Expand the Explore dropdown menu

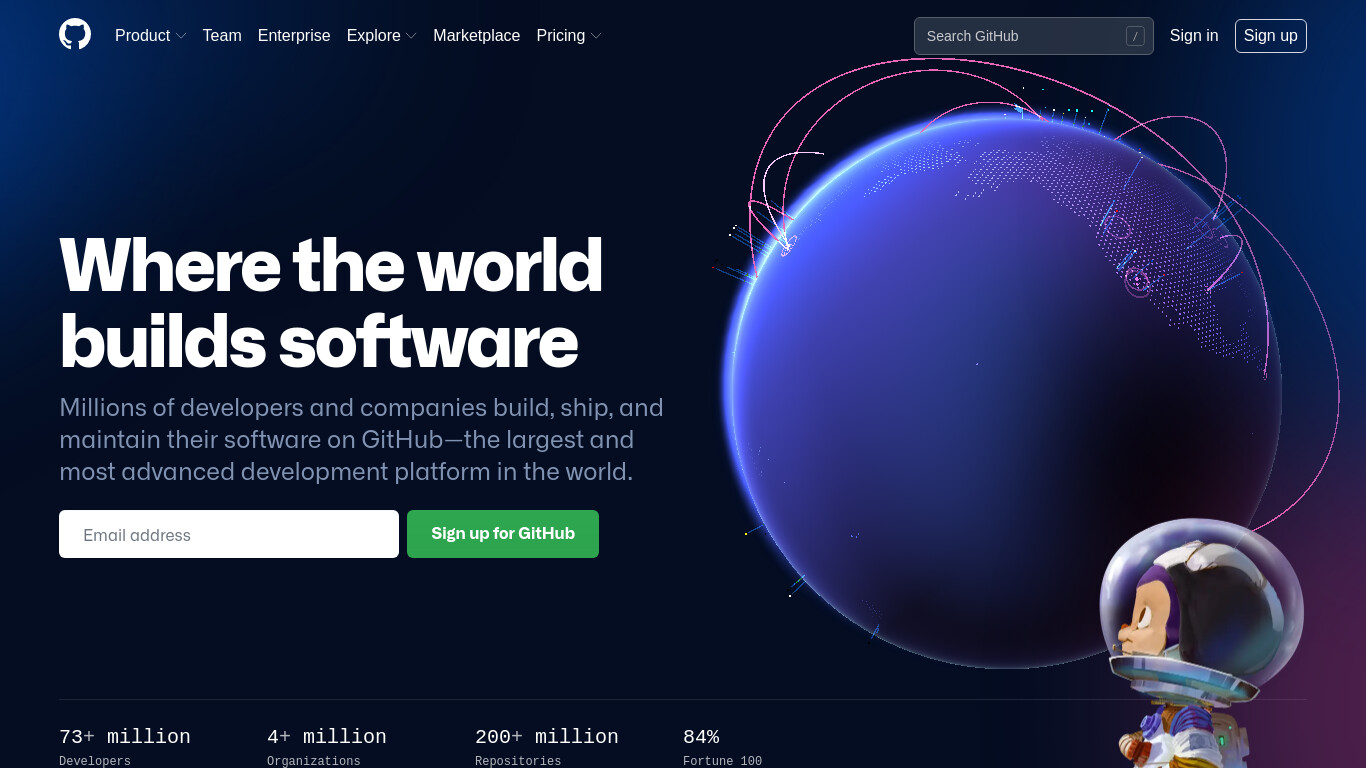(382, 36)
